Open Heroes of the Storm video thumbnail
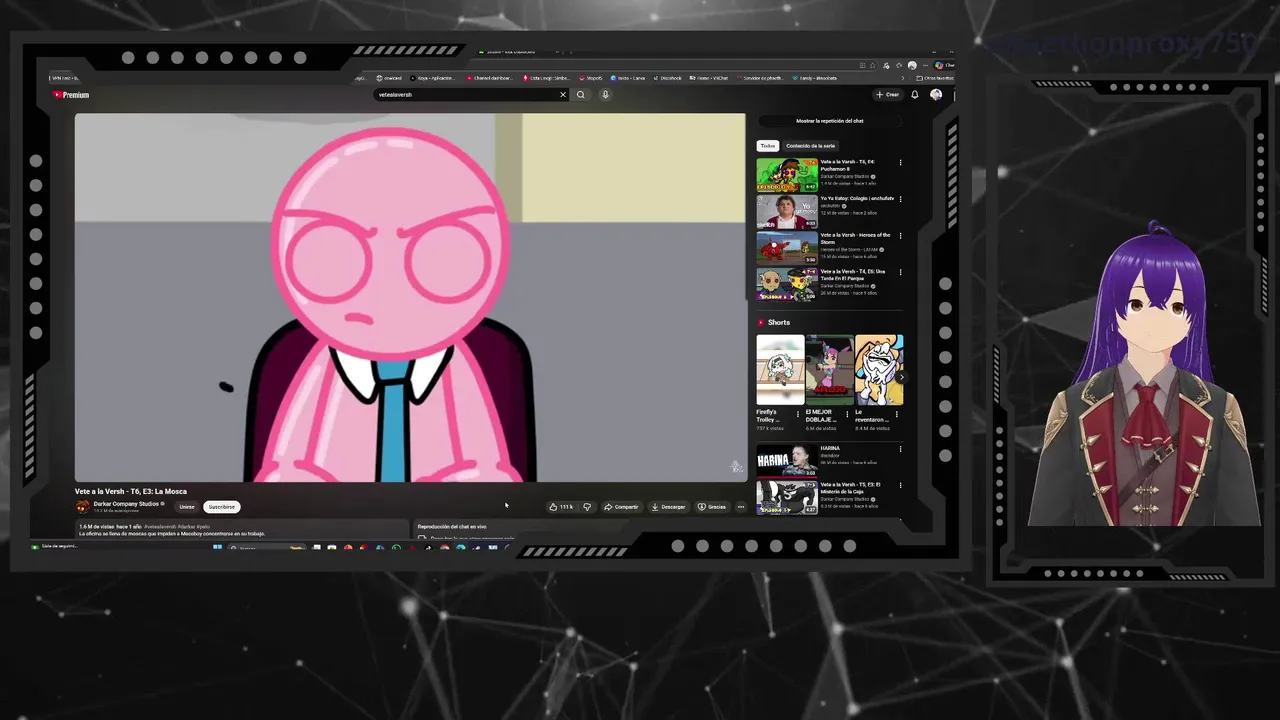 coord(786,248)
